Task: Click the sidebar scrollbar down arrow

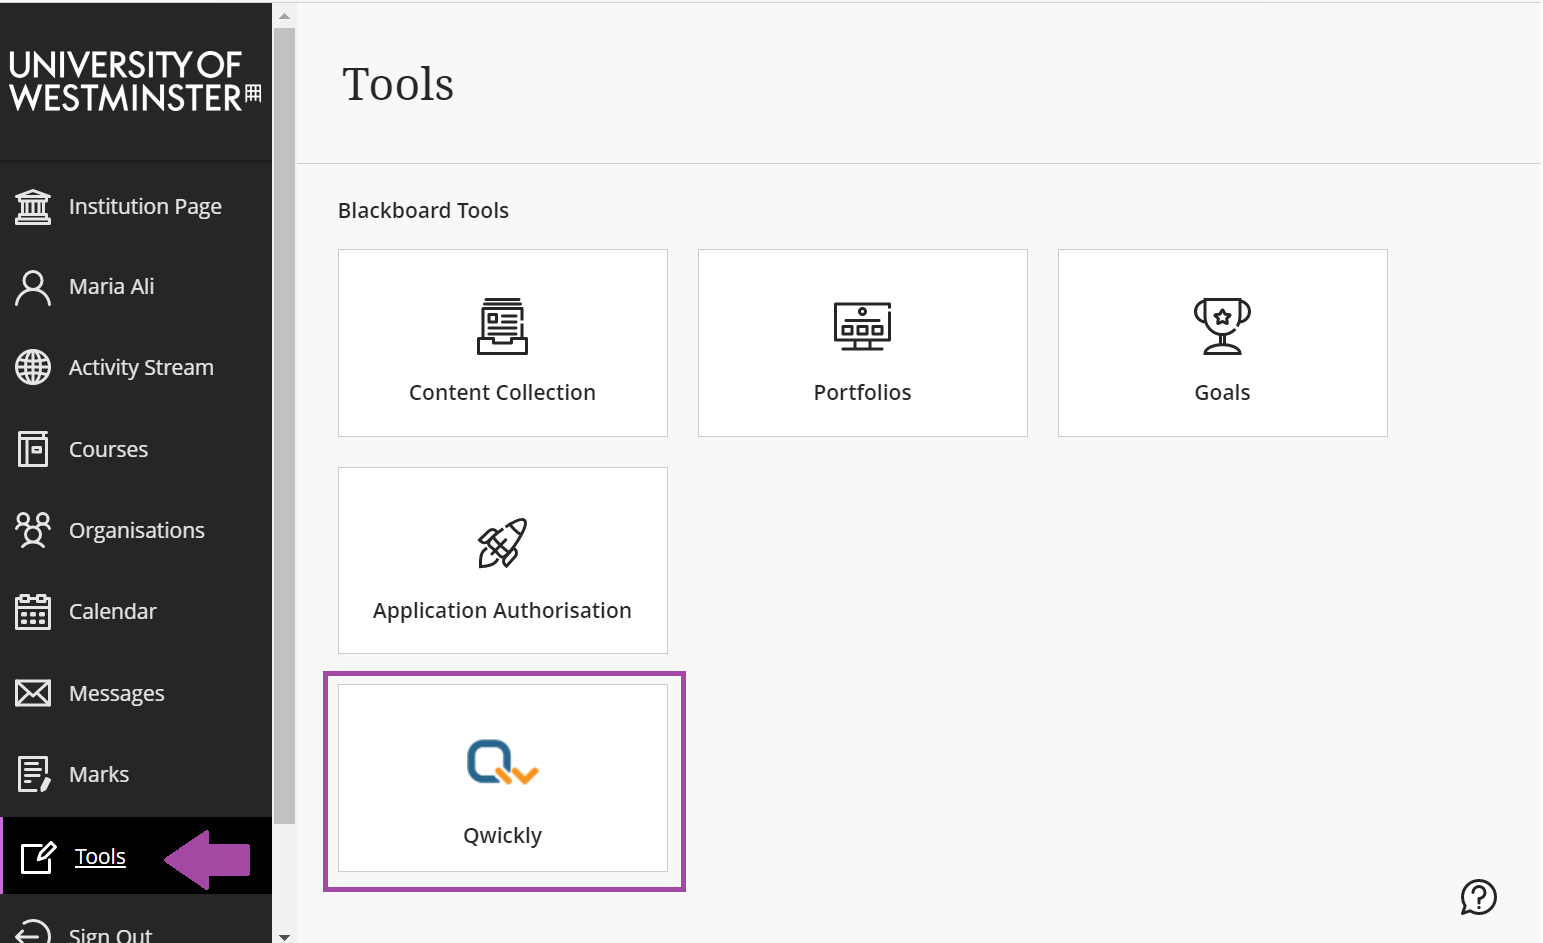Action: [285, 936]
